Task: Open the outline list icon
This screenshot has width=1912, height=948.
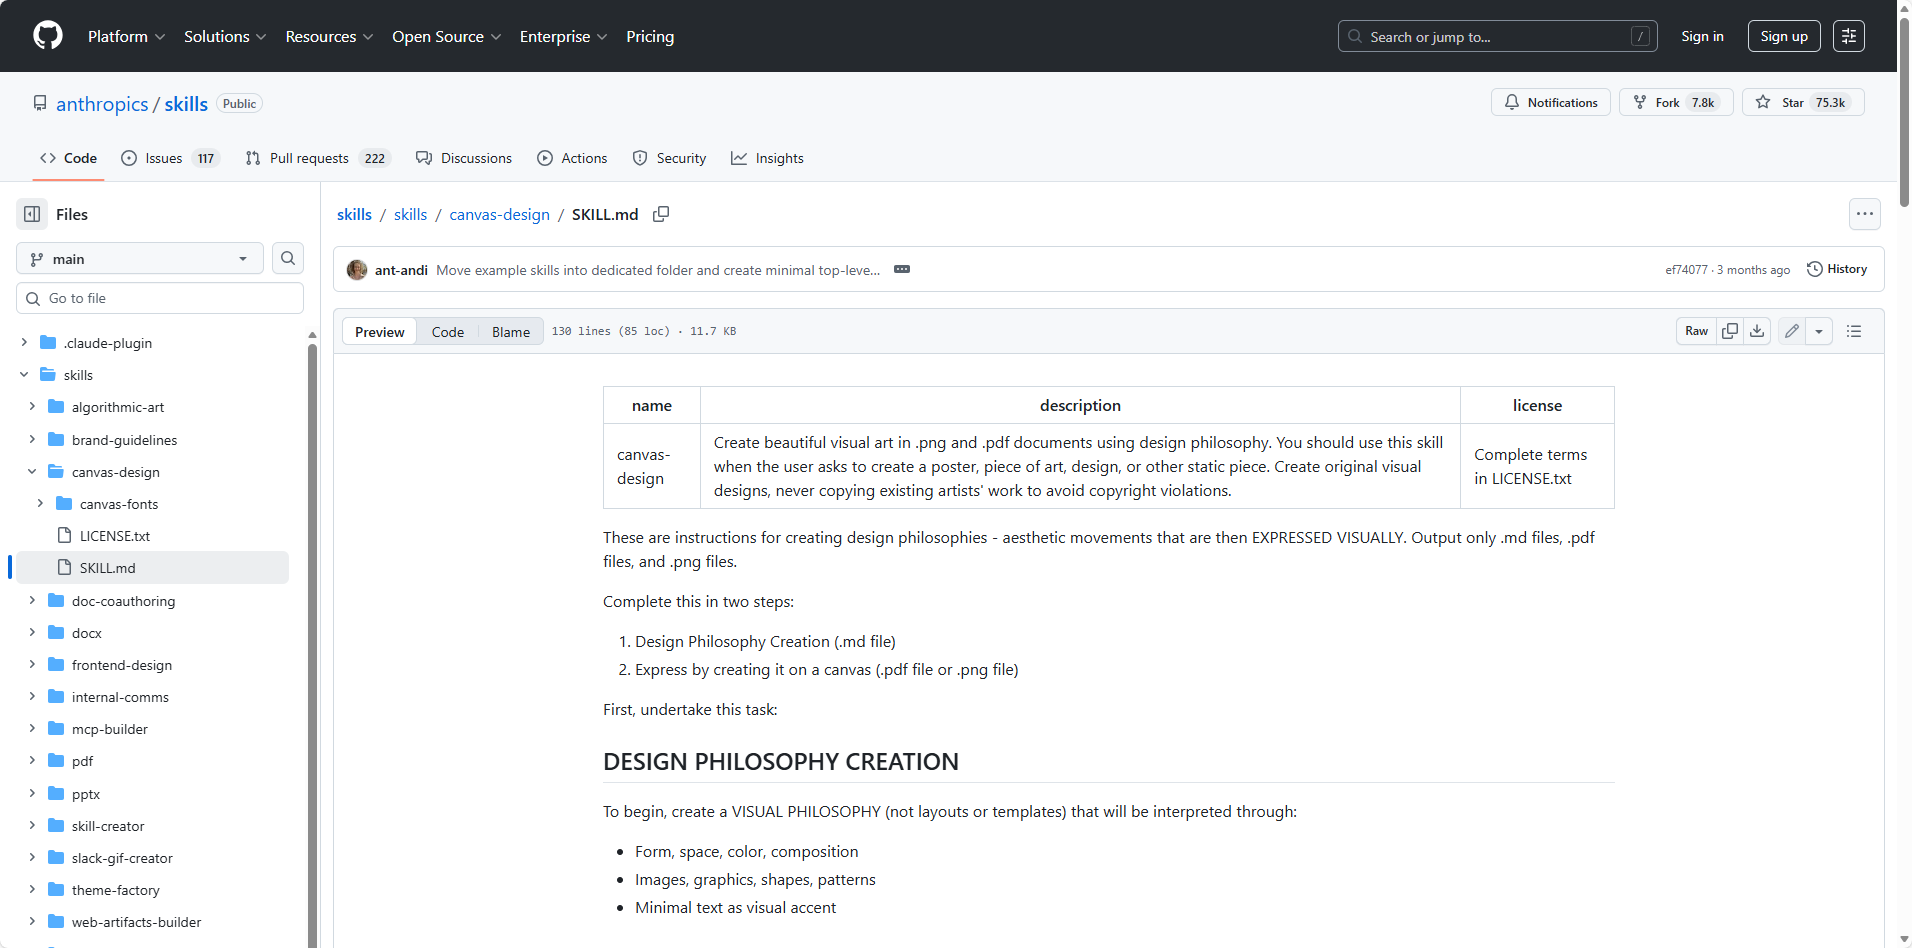Action: (1854, 331)
